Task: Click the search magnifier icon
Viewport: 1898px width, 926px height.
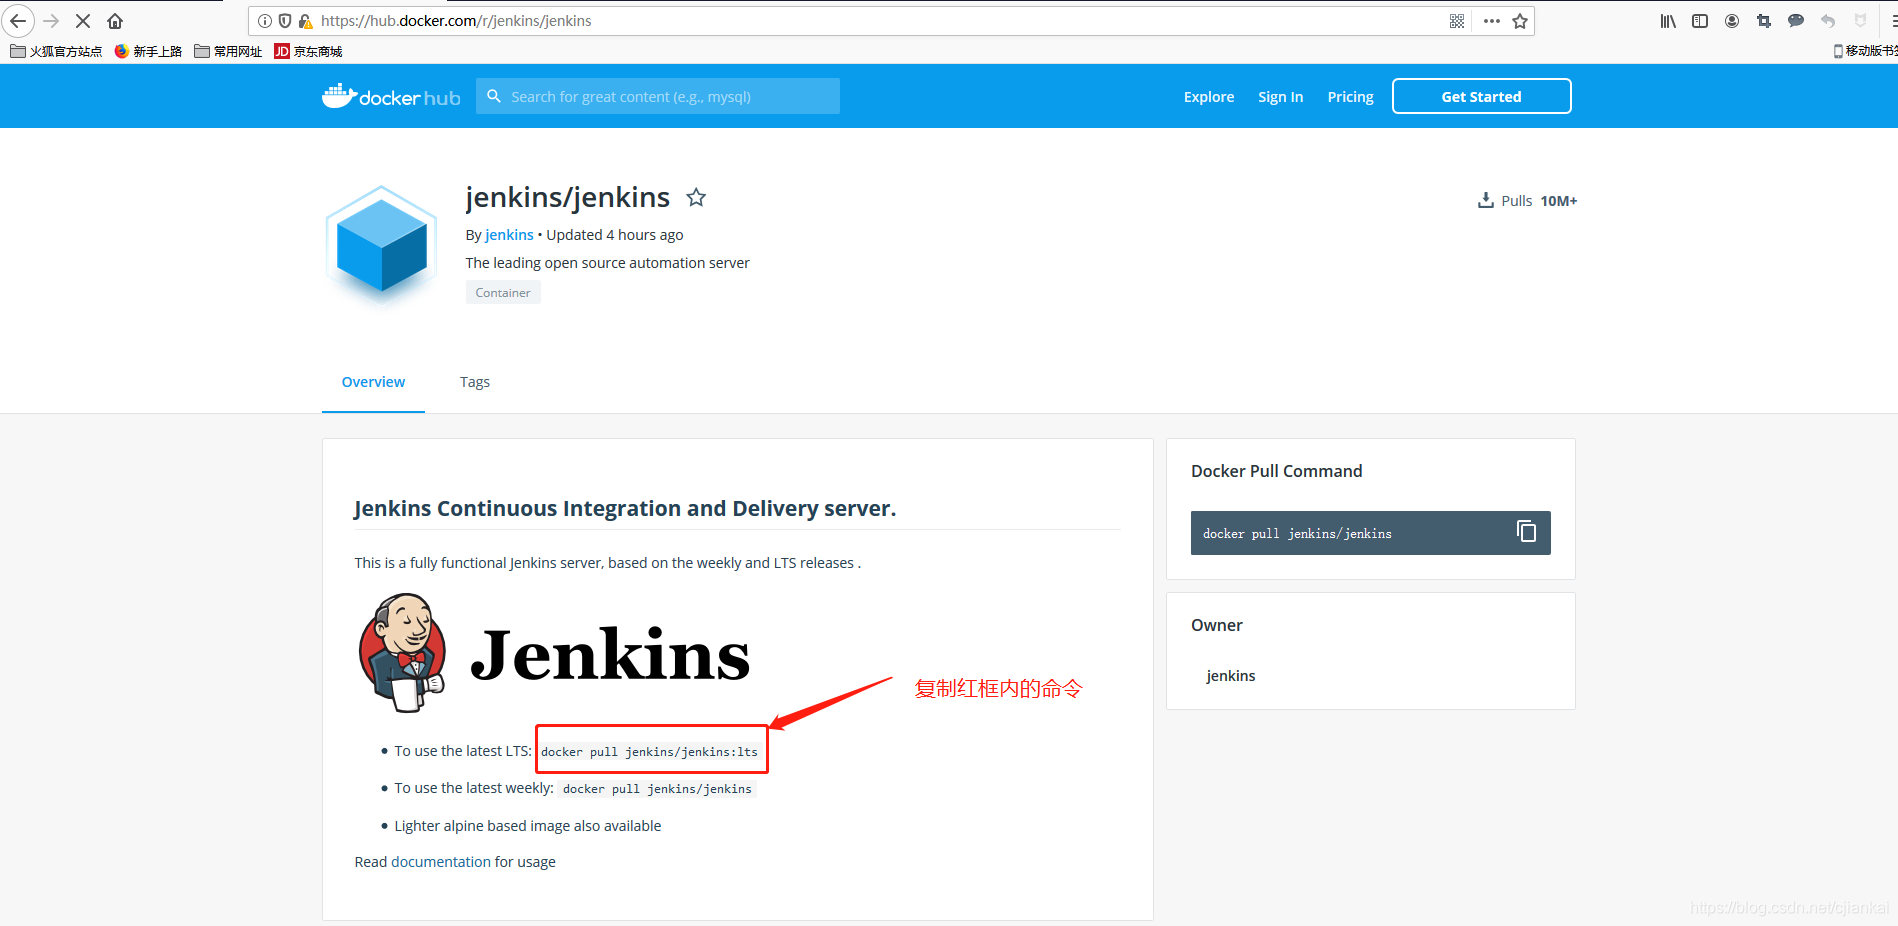Action: coord(494,96)
